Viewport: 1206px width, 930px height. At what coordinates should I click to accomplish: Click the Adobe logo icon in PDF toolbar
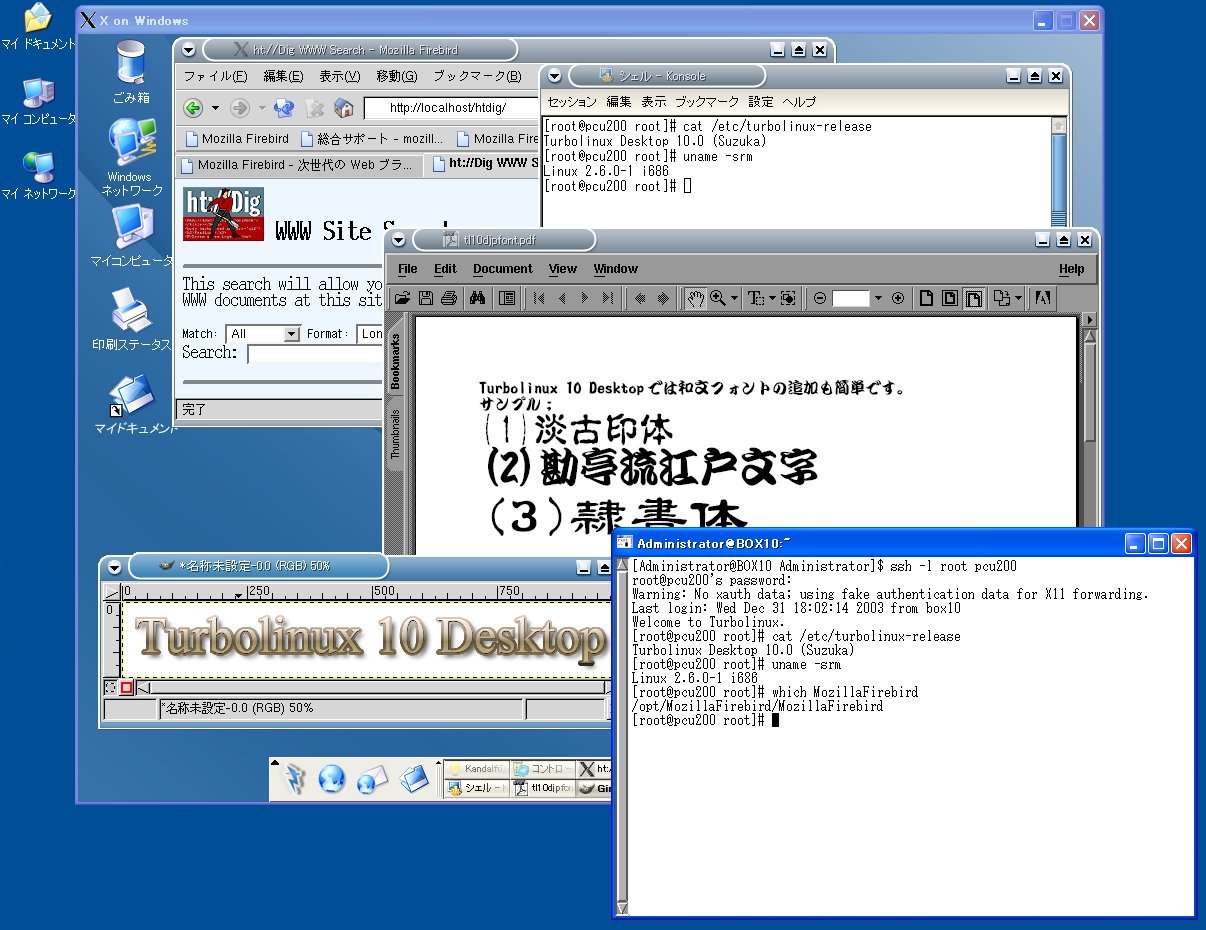1042,298
